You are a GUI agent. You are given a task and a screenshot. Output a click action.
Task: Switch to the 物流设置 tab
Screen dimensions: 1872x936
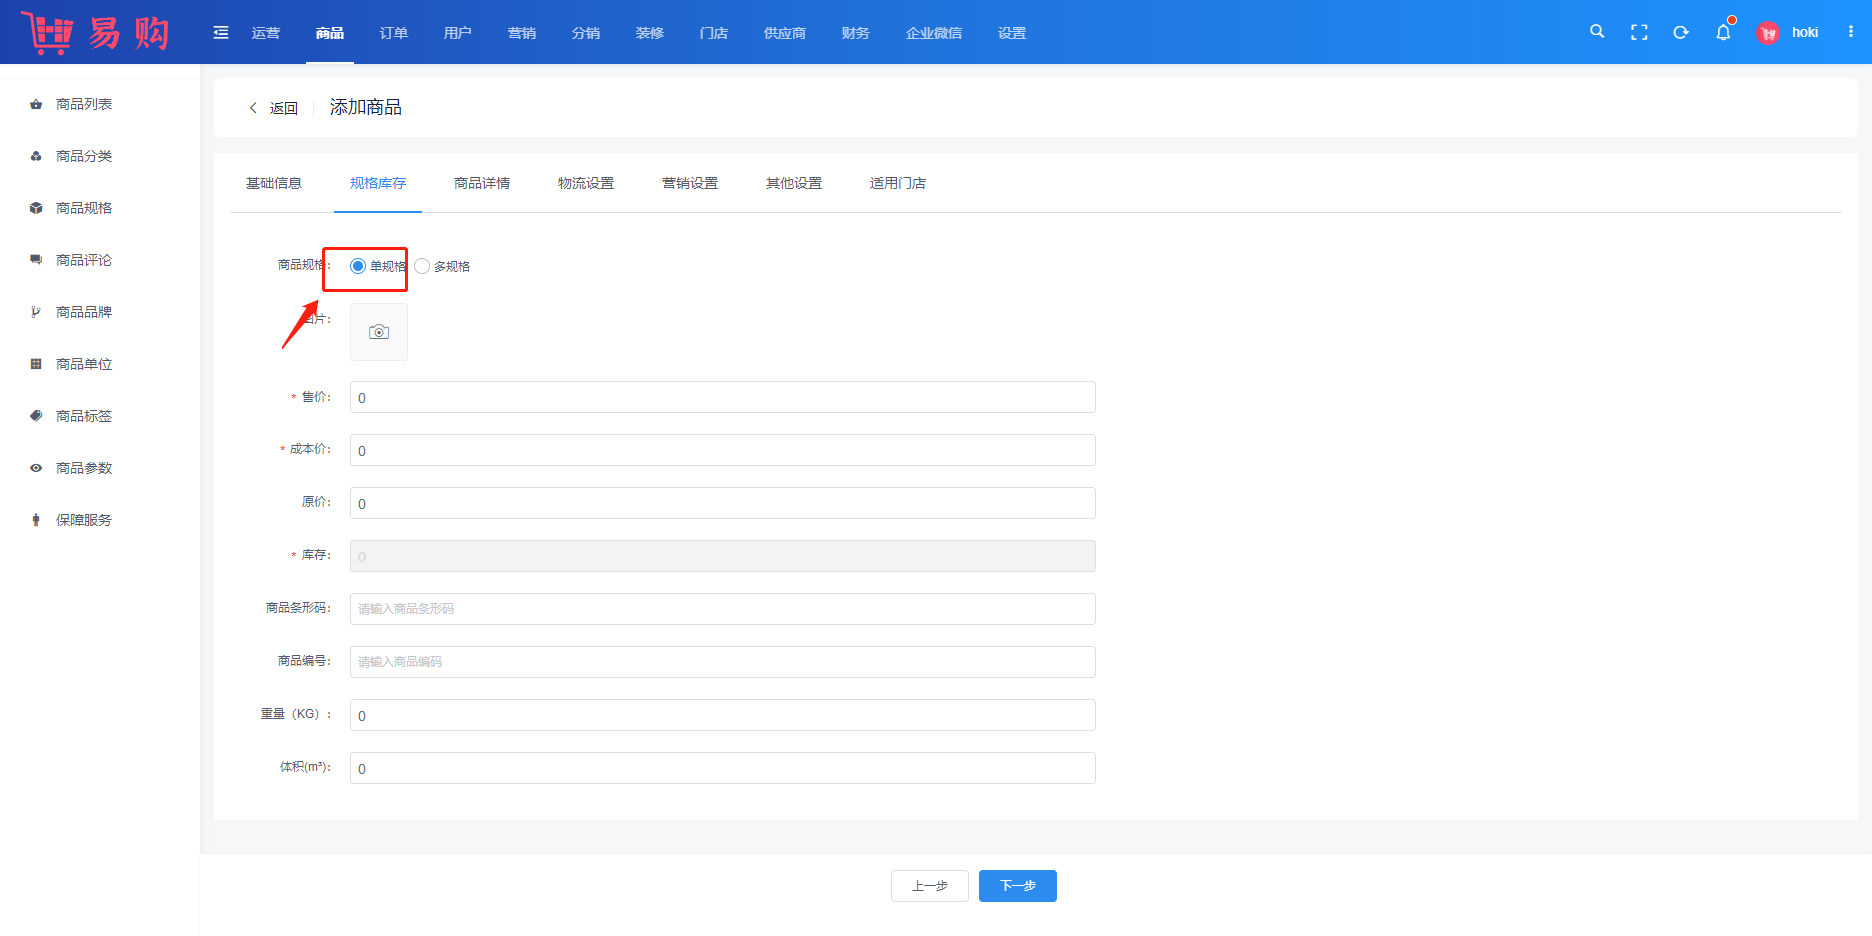click(586, 183)
